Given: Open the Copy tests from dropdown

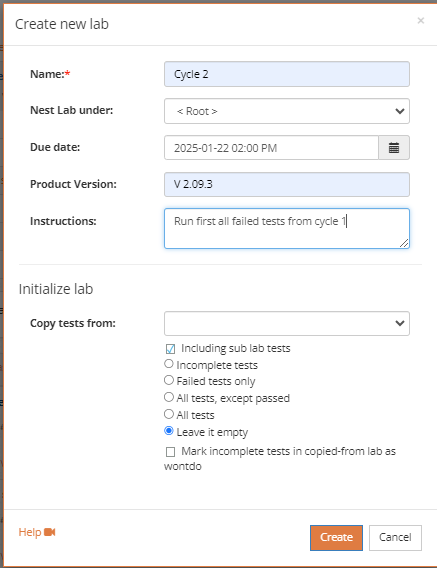Looking at the screenshot, I should tap(287, 323).
